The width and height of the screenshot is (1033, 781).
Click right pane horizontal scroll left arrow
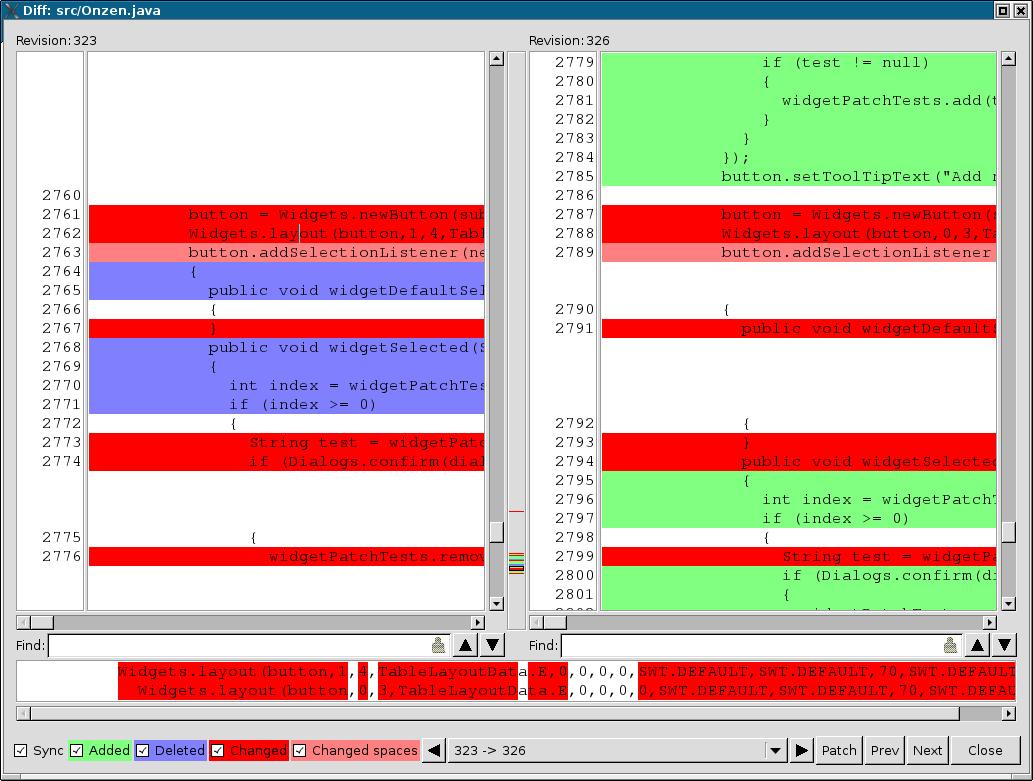point(536,622)
